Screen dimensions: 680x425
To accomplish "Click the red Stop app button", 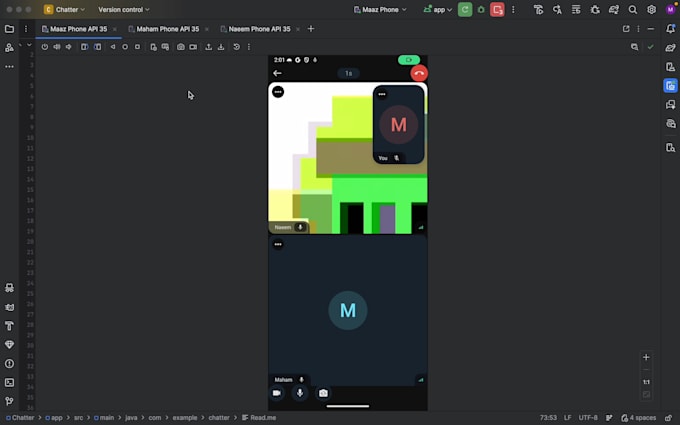I will click(x=497, y=10).
